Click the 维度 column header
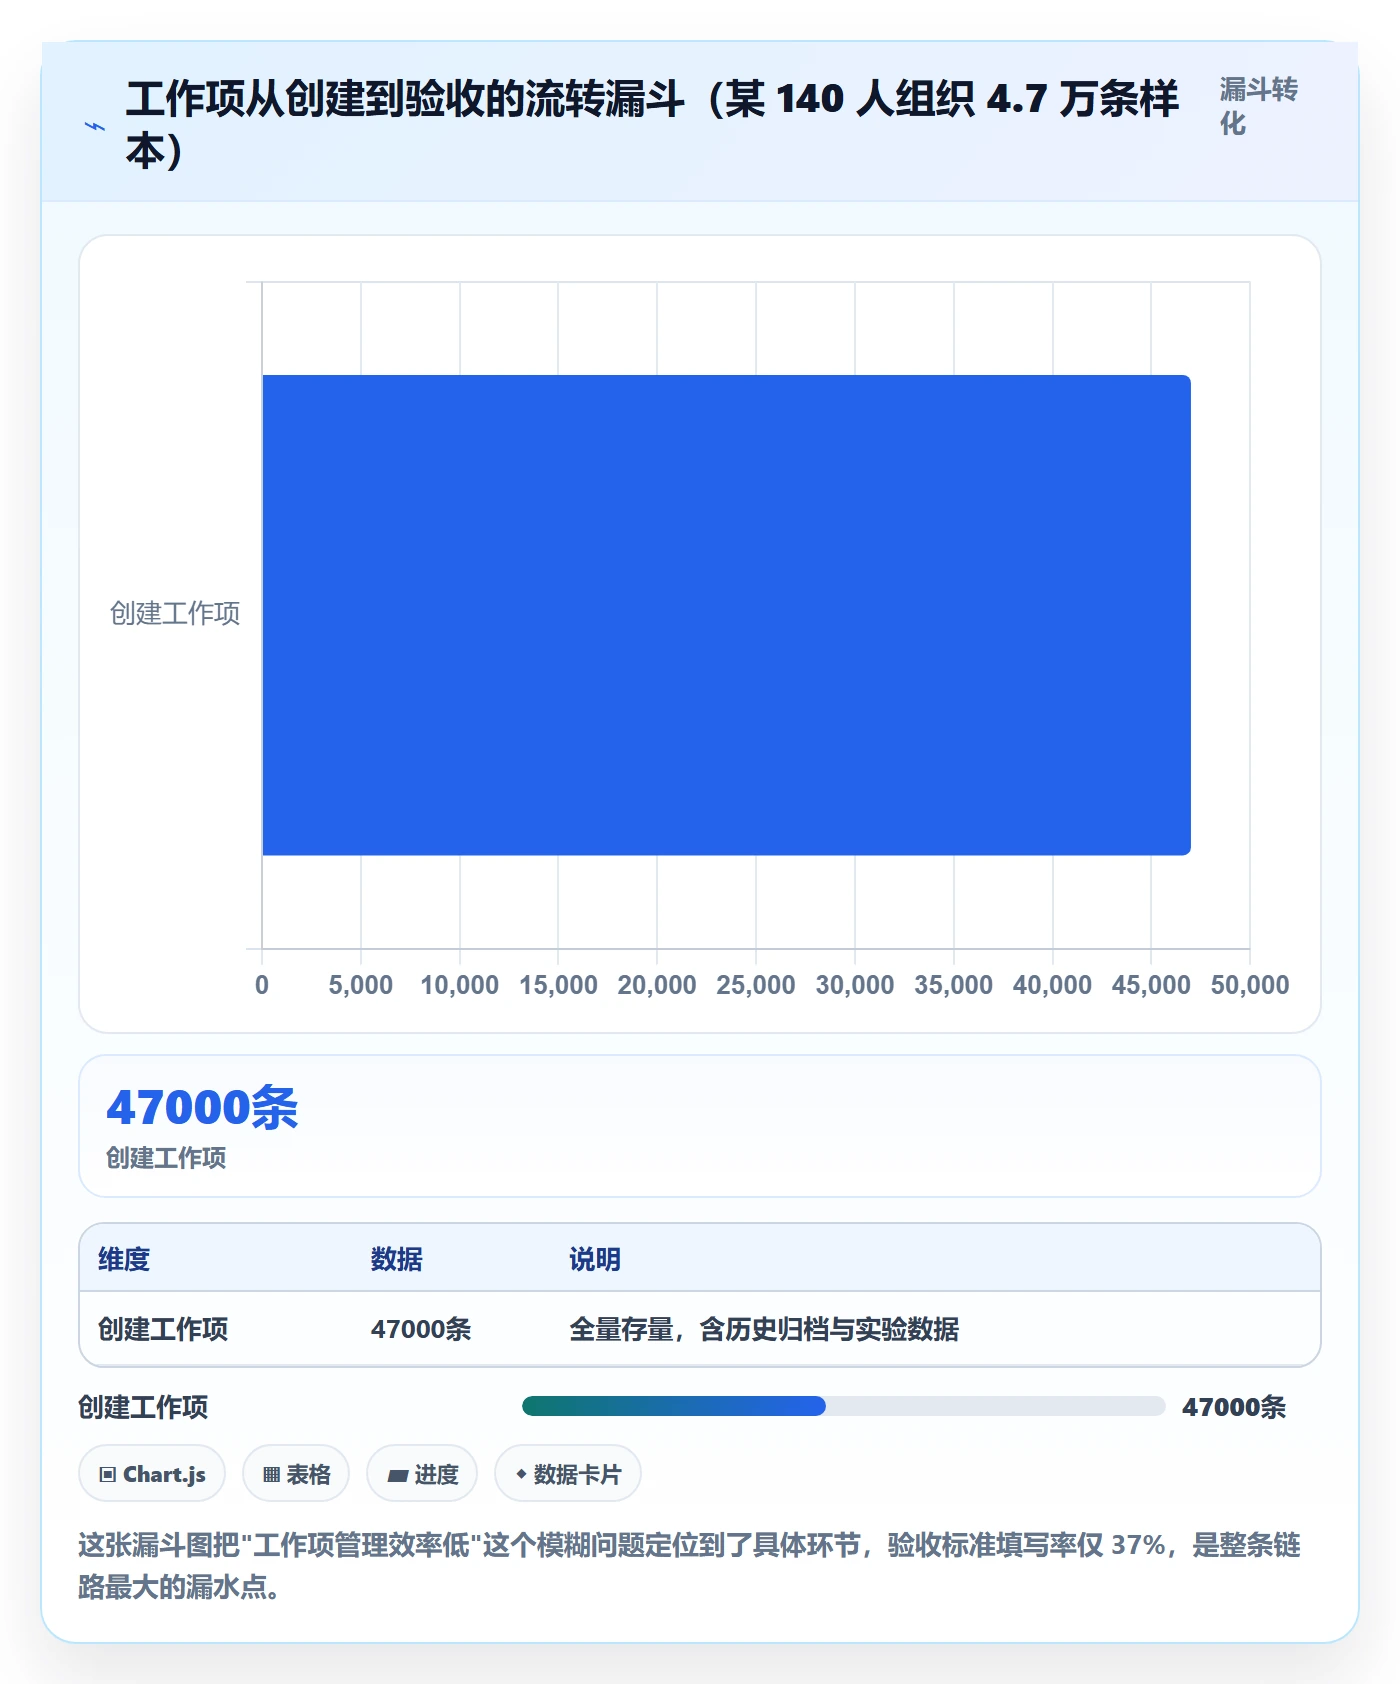Viewport: 1400px width, 1684px height. tap(124, 1259)
